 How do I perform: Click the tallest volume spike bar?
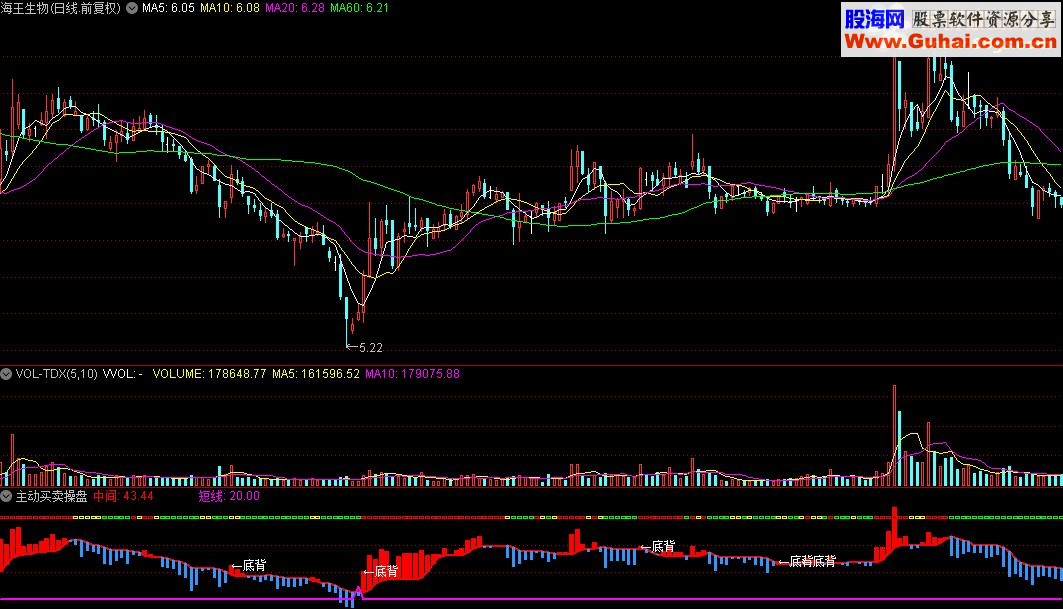(895, 435)
